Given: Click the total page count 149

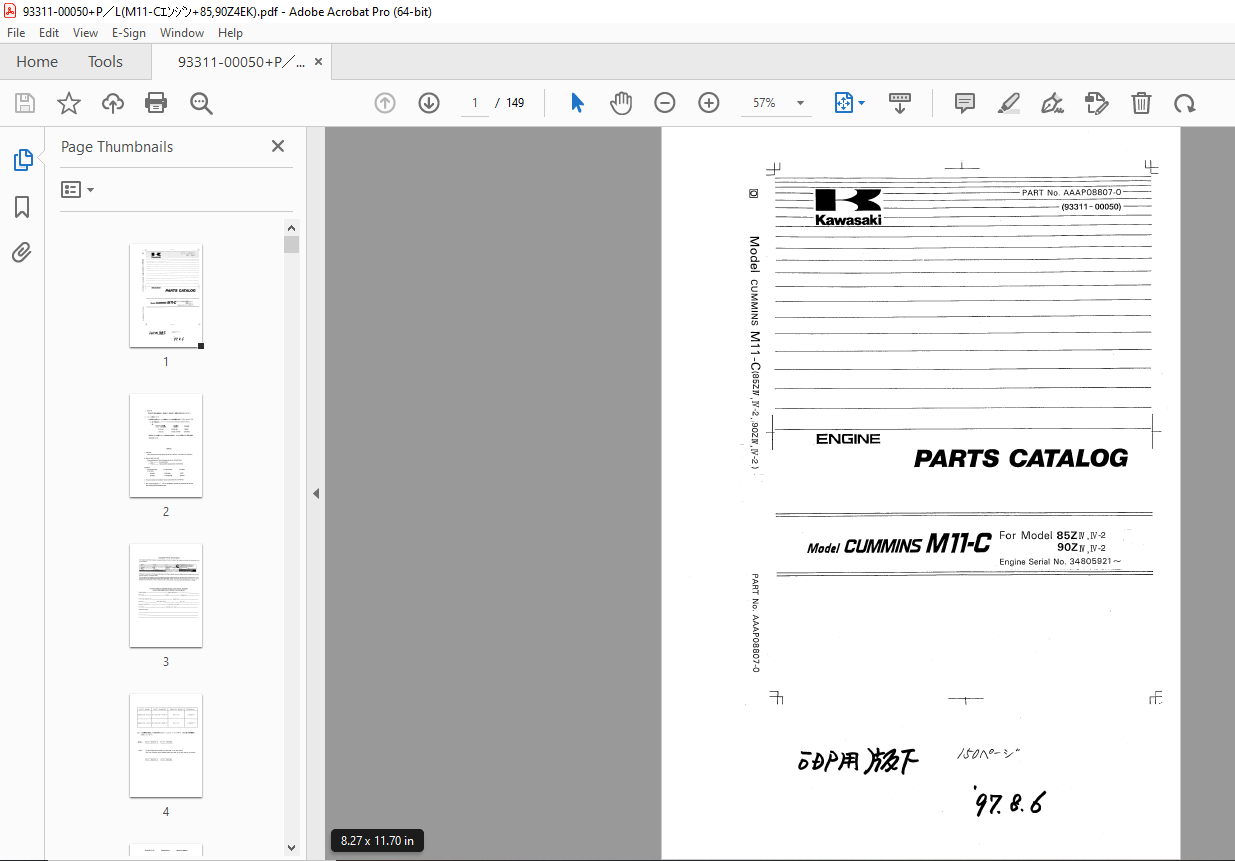Looking at the screenshot, I should pos(515,103).
